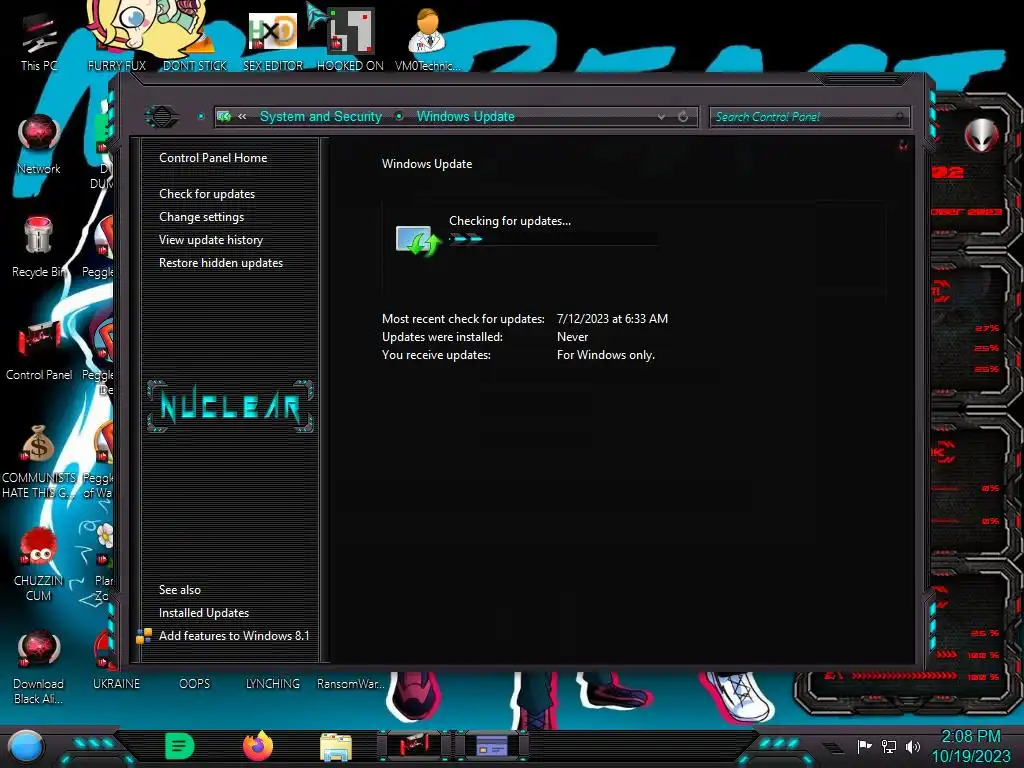Click Check for updates link

207,194
